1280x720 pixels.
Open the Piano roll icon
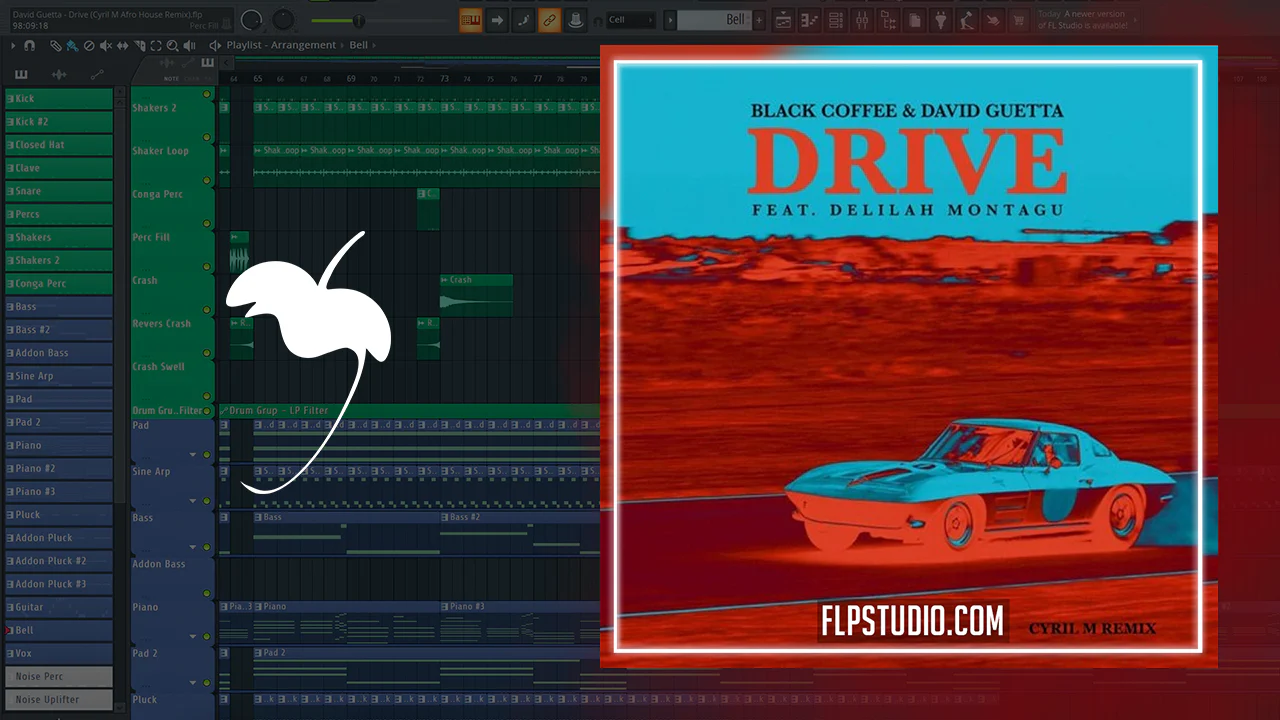coord(809,20)
